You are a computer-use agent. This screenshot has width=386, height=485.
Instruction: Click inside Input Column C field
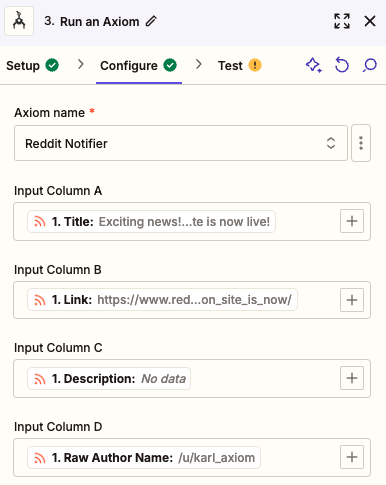pos(192,378)
